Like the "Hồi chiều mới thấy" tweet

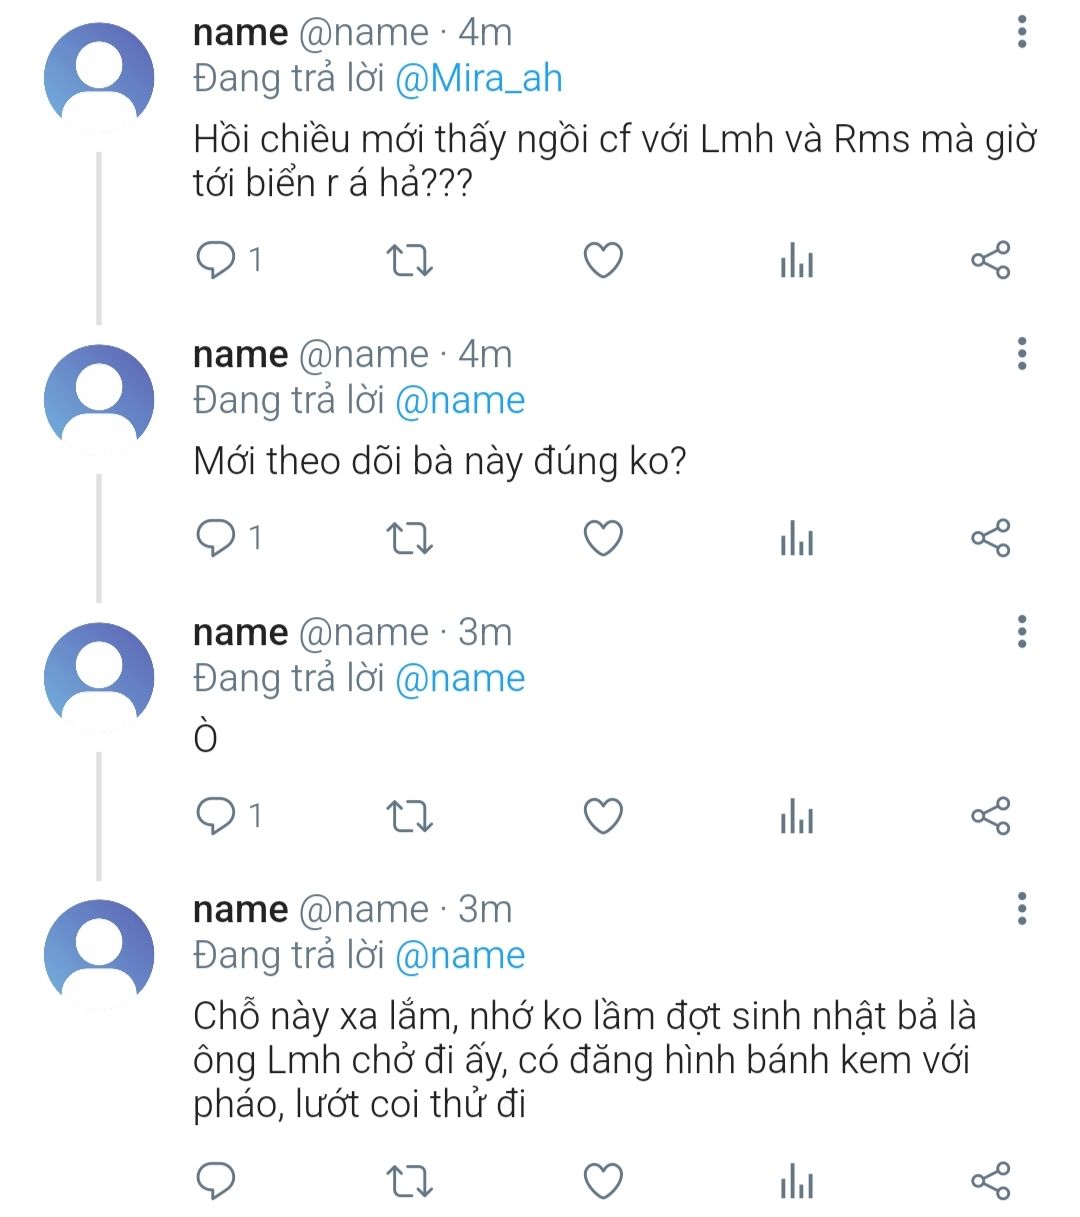click(603, 261)
